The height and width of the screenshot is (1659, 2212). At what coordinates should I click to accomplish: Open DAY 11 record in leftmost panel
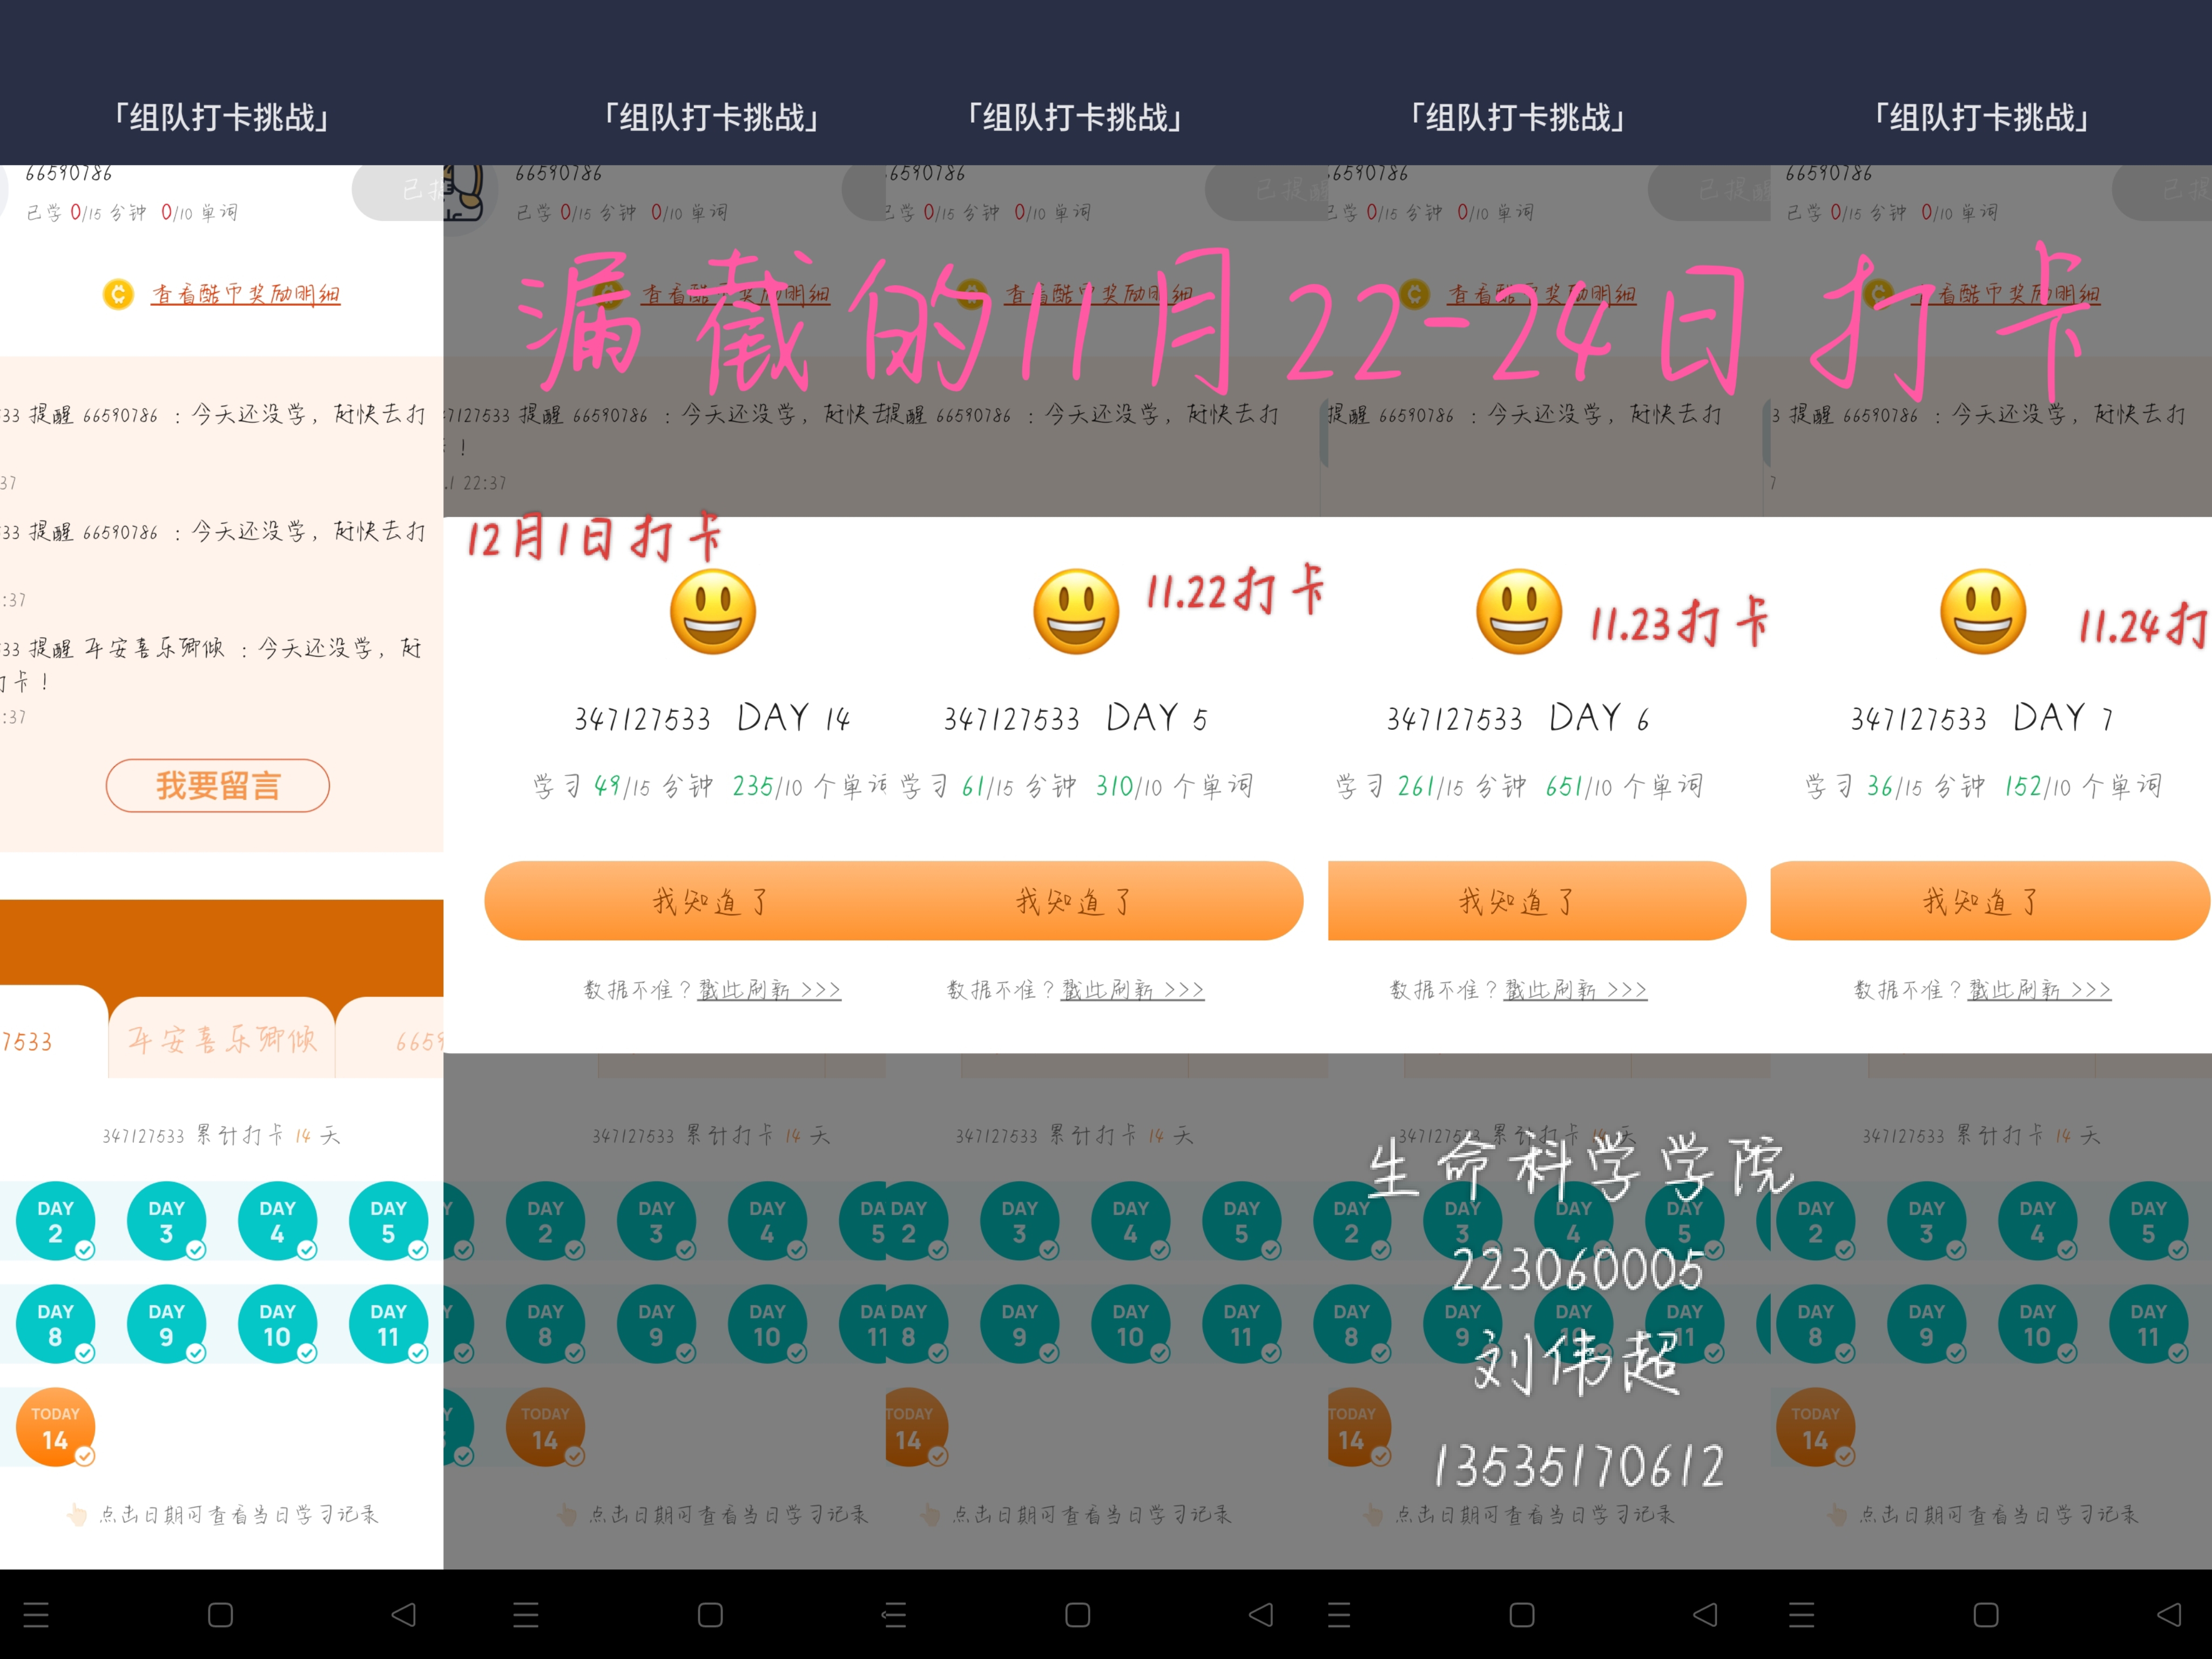(389, 1324)
